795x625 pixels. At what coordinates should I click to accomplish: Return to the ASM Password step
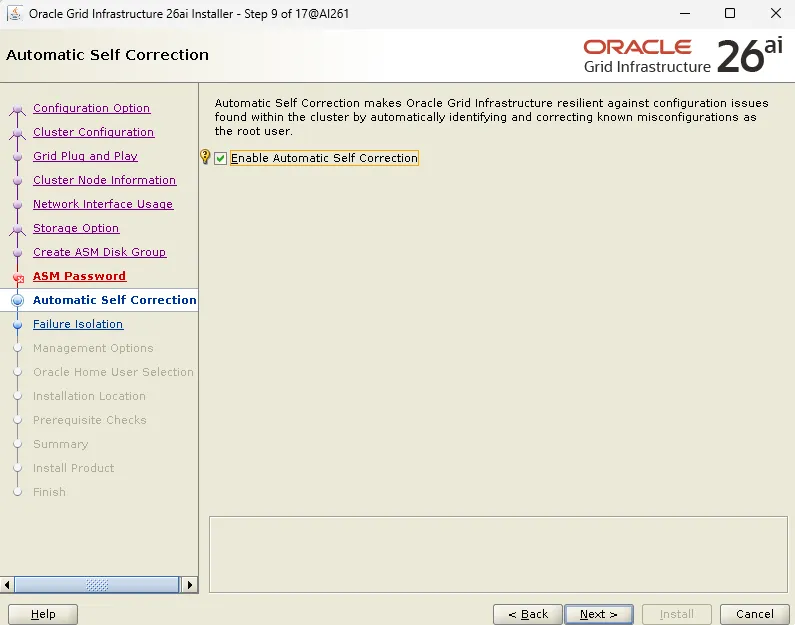(79, 276)
